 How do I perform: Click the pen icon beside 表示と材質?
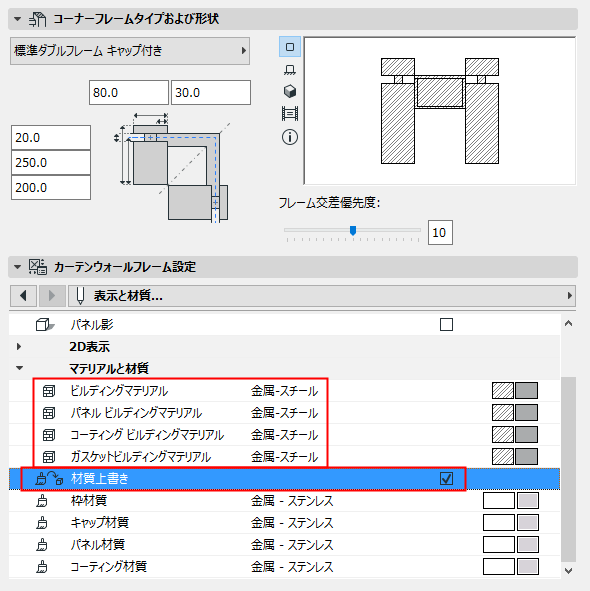(x=80, y=296)
